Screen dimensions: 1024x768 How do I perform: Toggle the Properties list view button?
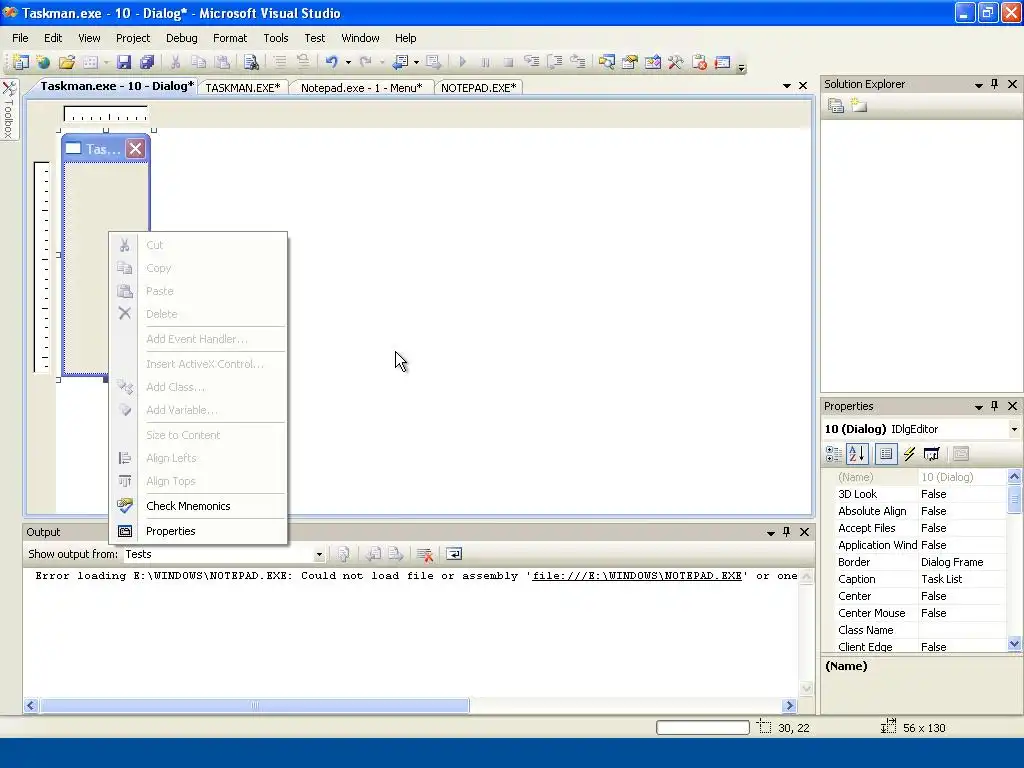click(886, 454)
